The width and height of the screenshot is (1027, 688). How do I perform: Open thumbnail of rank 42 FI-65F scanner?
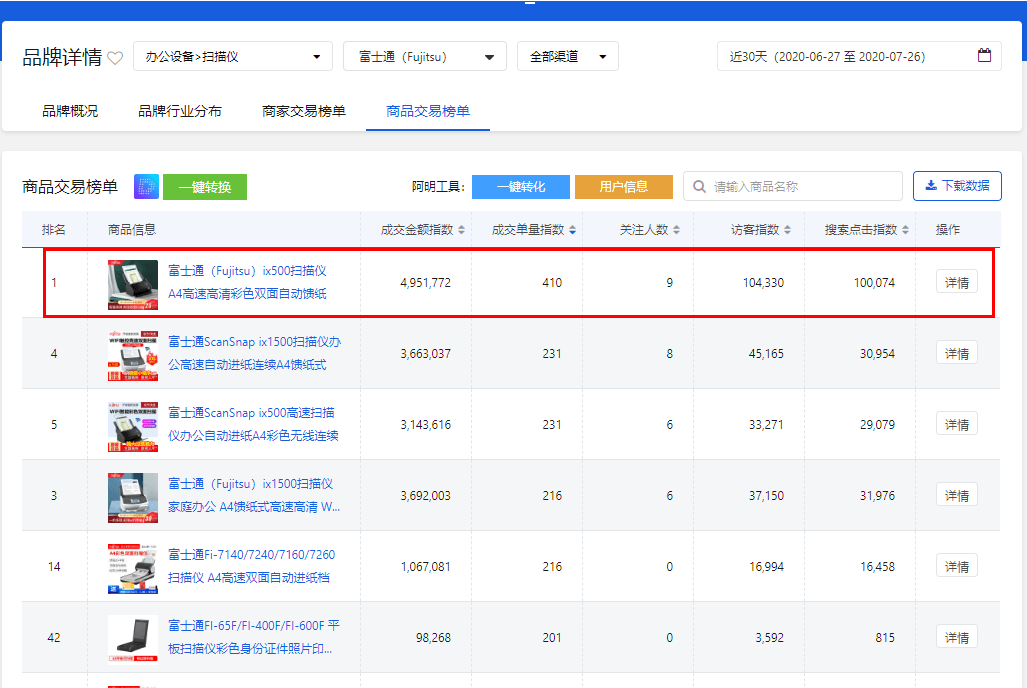pyautogui.click(x=133, y=640)
